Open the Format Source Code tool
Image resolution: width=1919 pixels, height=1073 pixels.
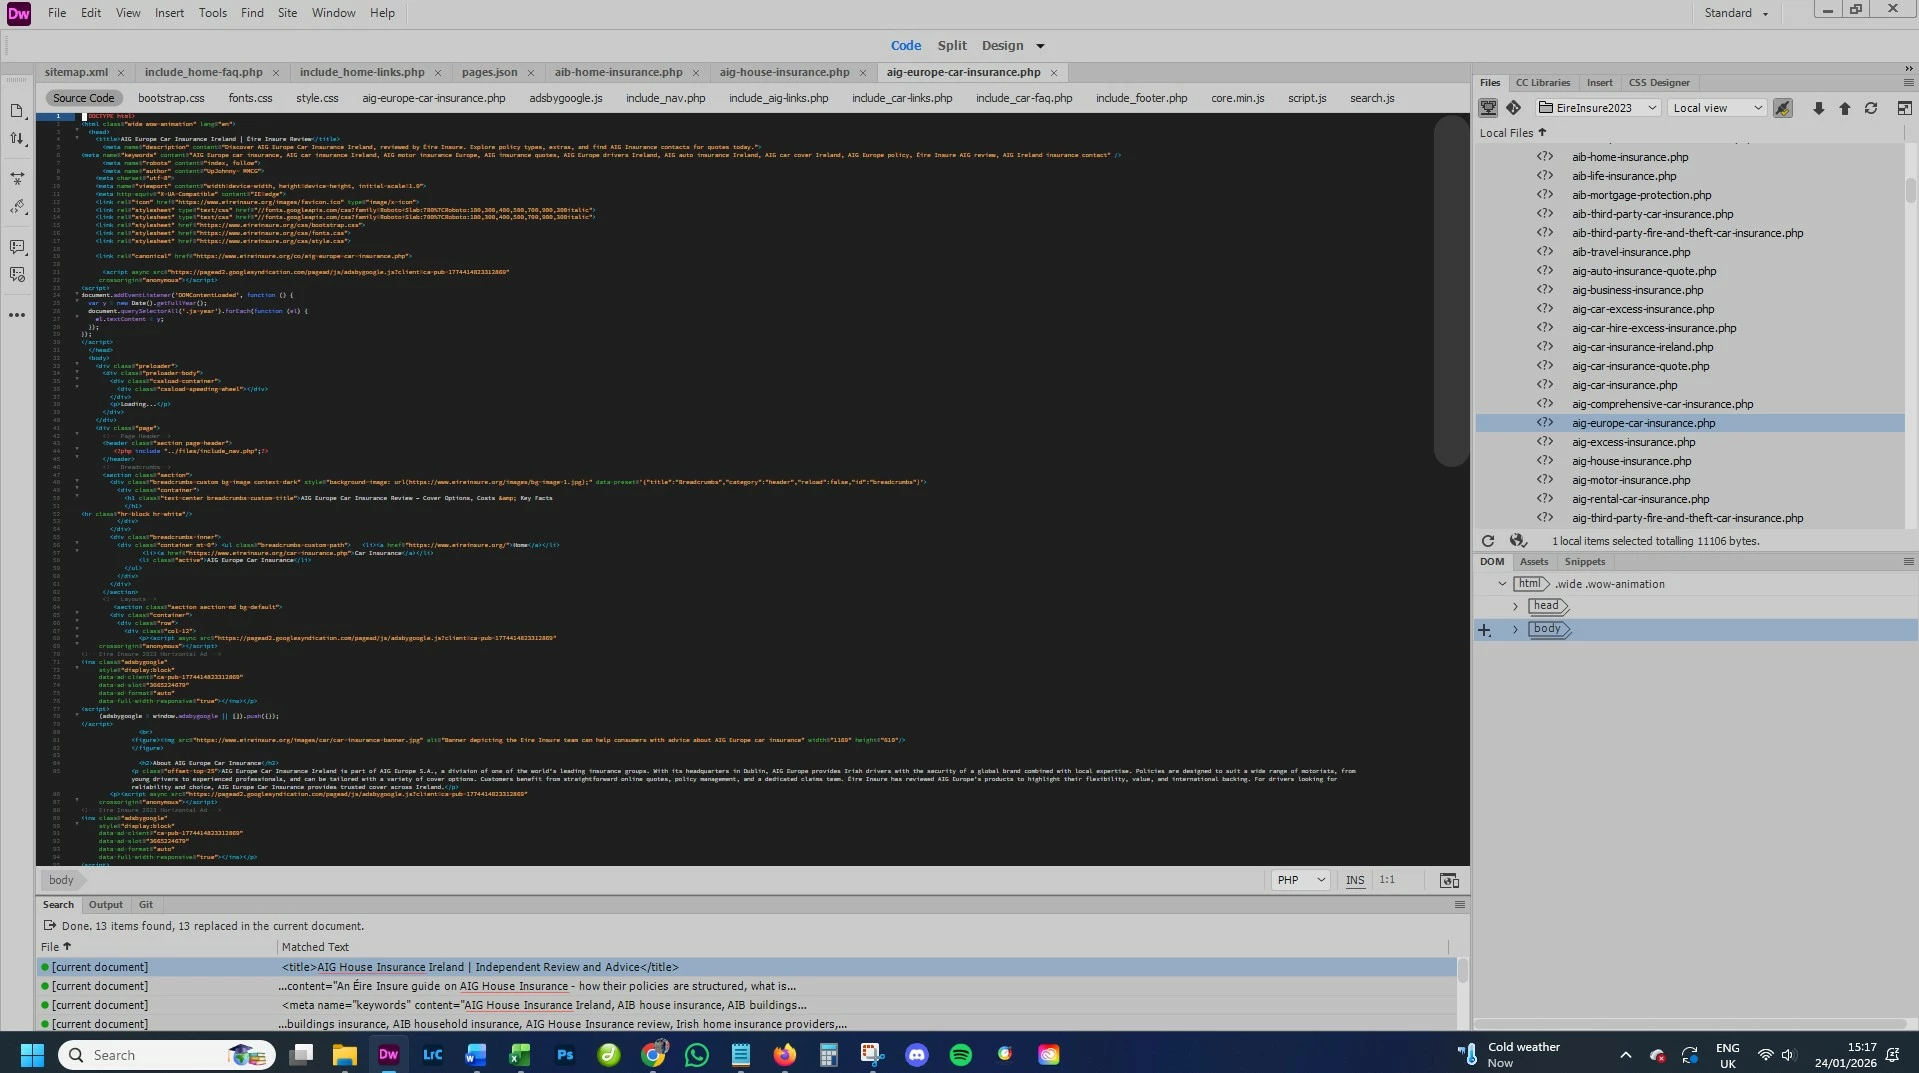click(x=17, y=207)
